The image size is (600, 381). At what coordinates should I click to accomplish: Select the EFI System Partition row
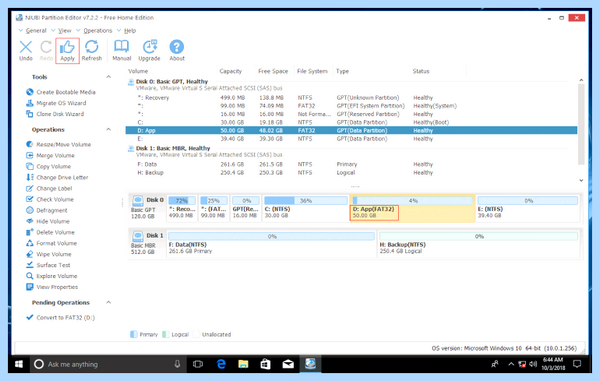point(351,106)
